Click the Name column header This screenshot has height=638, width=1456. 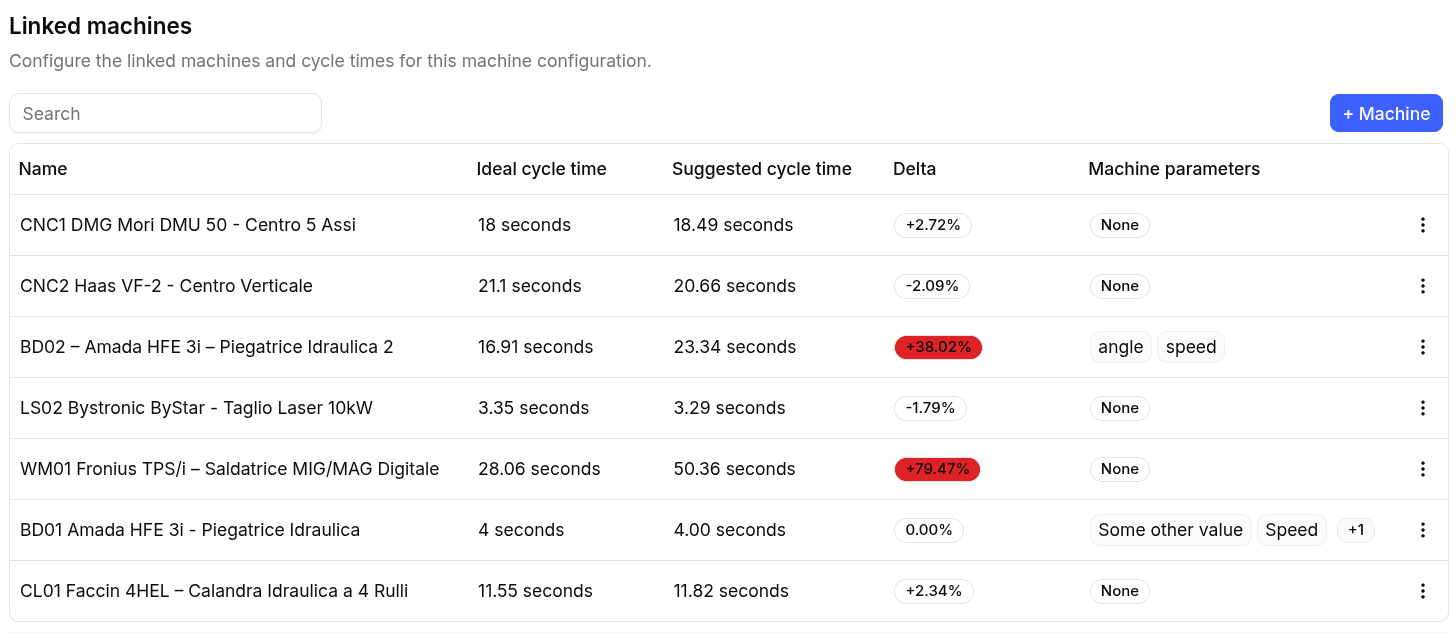(x=43, y=169)
